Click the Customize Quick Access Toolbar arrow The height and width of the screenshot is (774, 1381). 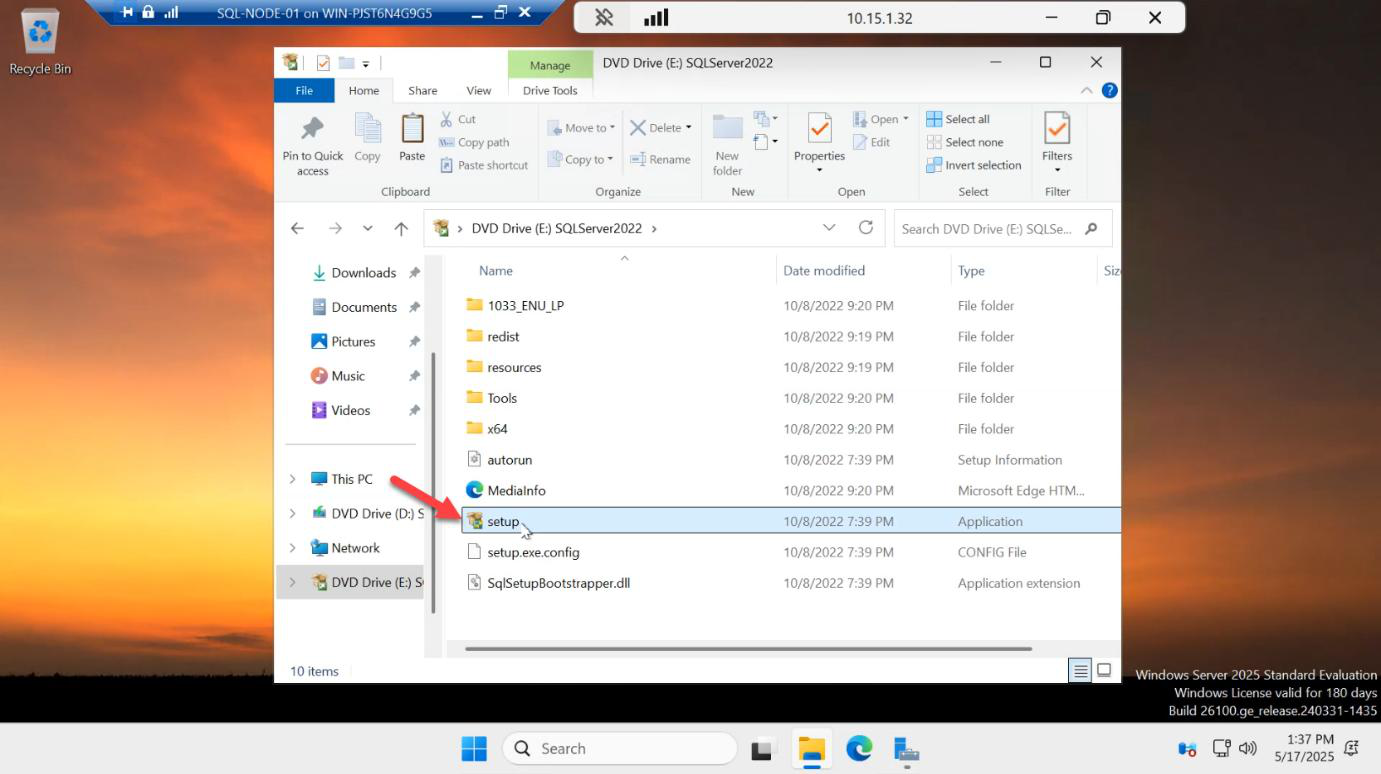pos(365,64)
